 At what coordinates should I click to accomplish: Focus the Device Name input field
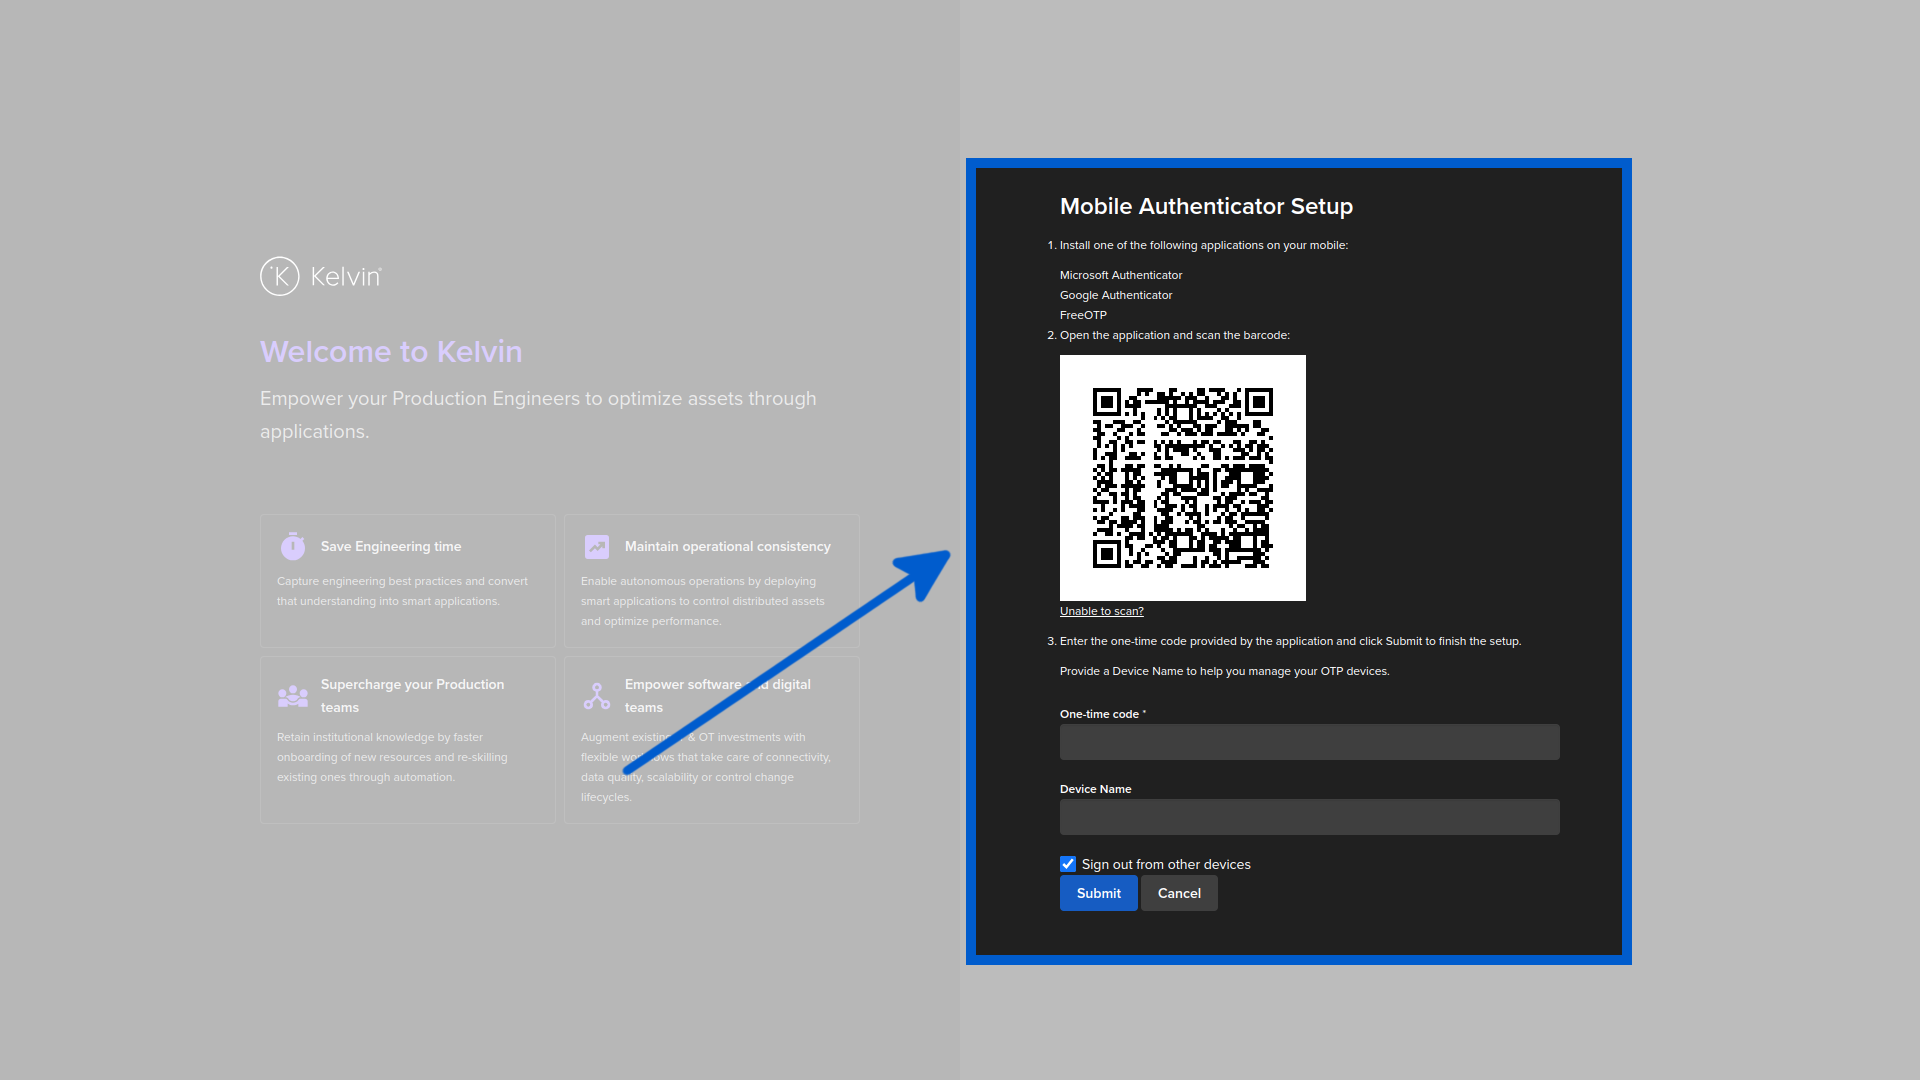click(x=1309, y=817)
